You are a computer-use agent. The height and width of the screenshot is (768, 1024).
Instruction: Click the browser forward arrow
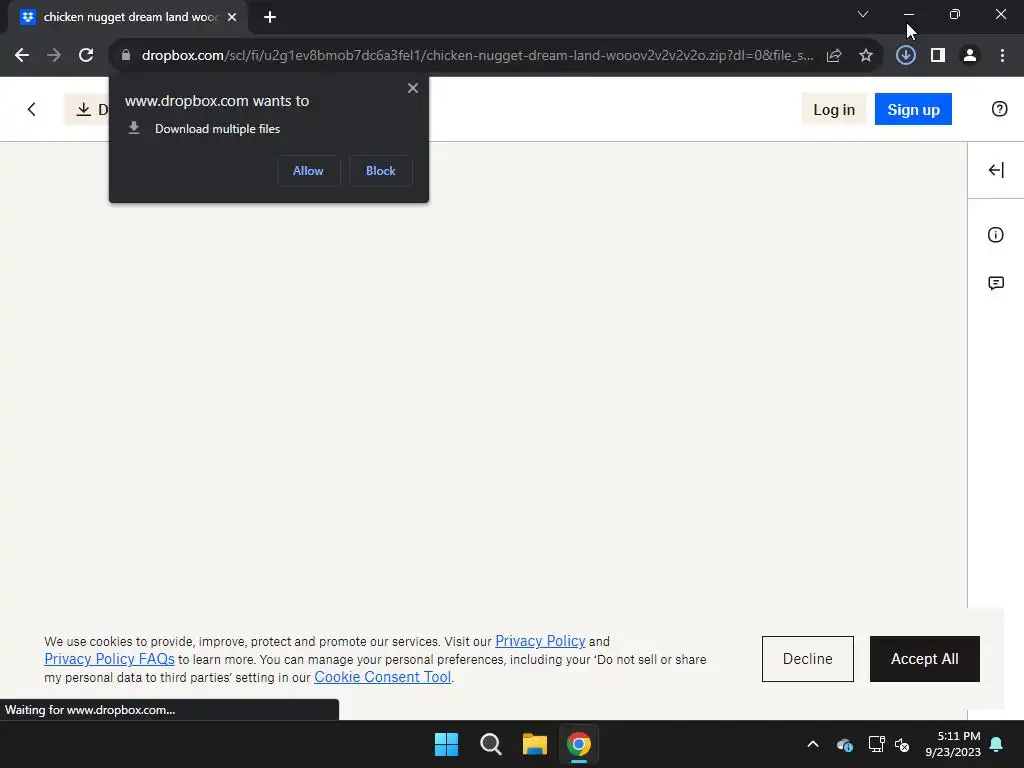point(54,56)
